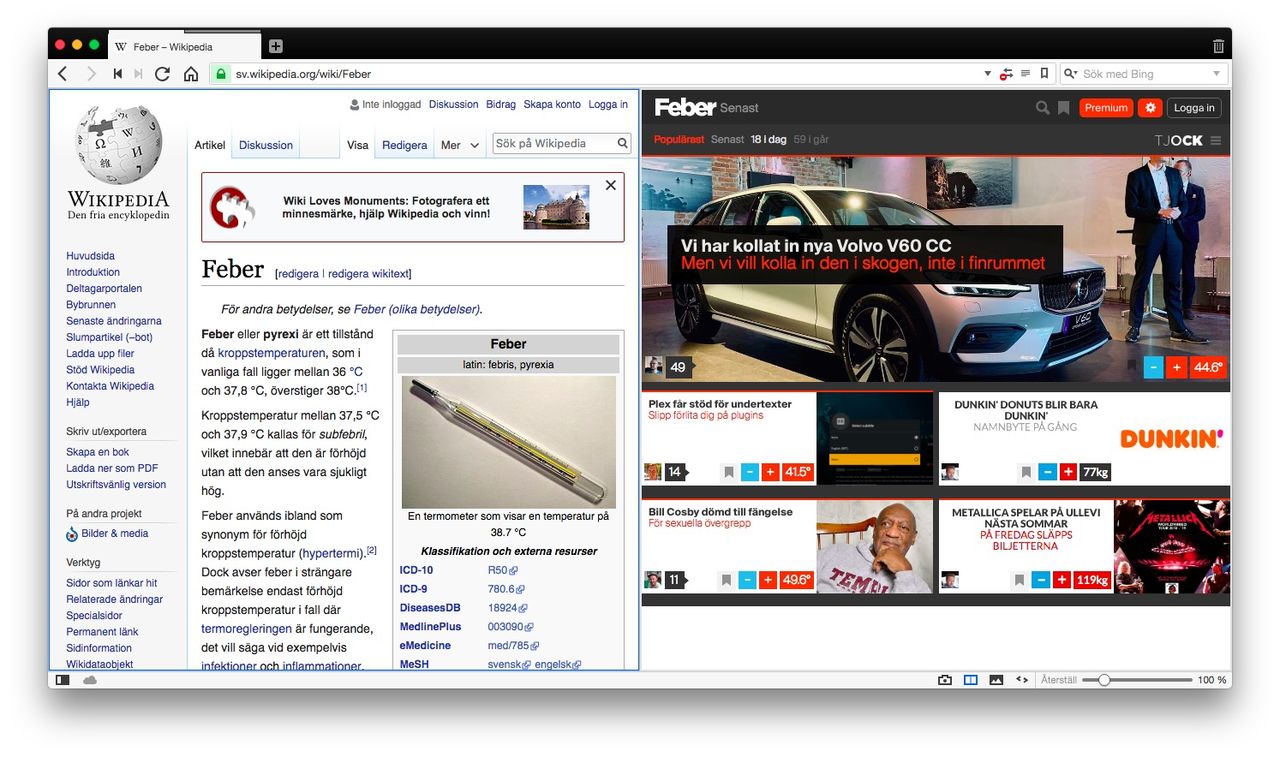Image resolution: width=1280 pixels, height=757 pixels.
Task: Toggle the side panel from status bar
Action: point(63,680)
